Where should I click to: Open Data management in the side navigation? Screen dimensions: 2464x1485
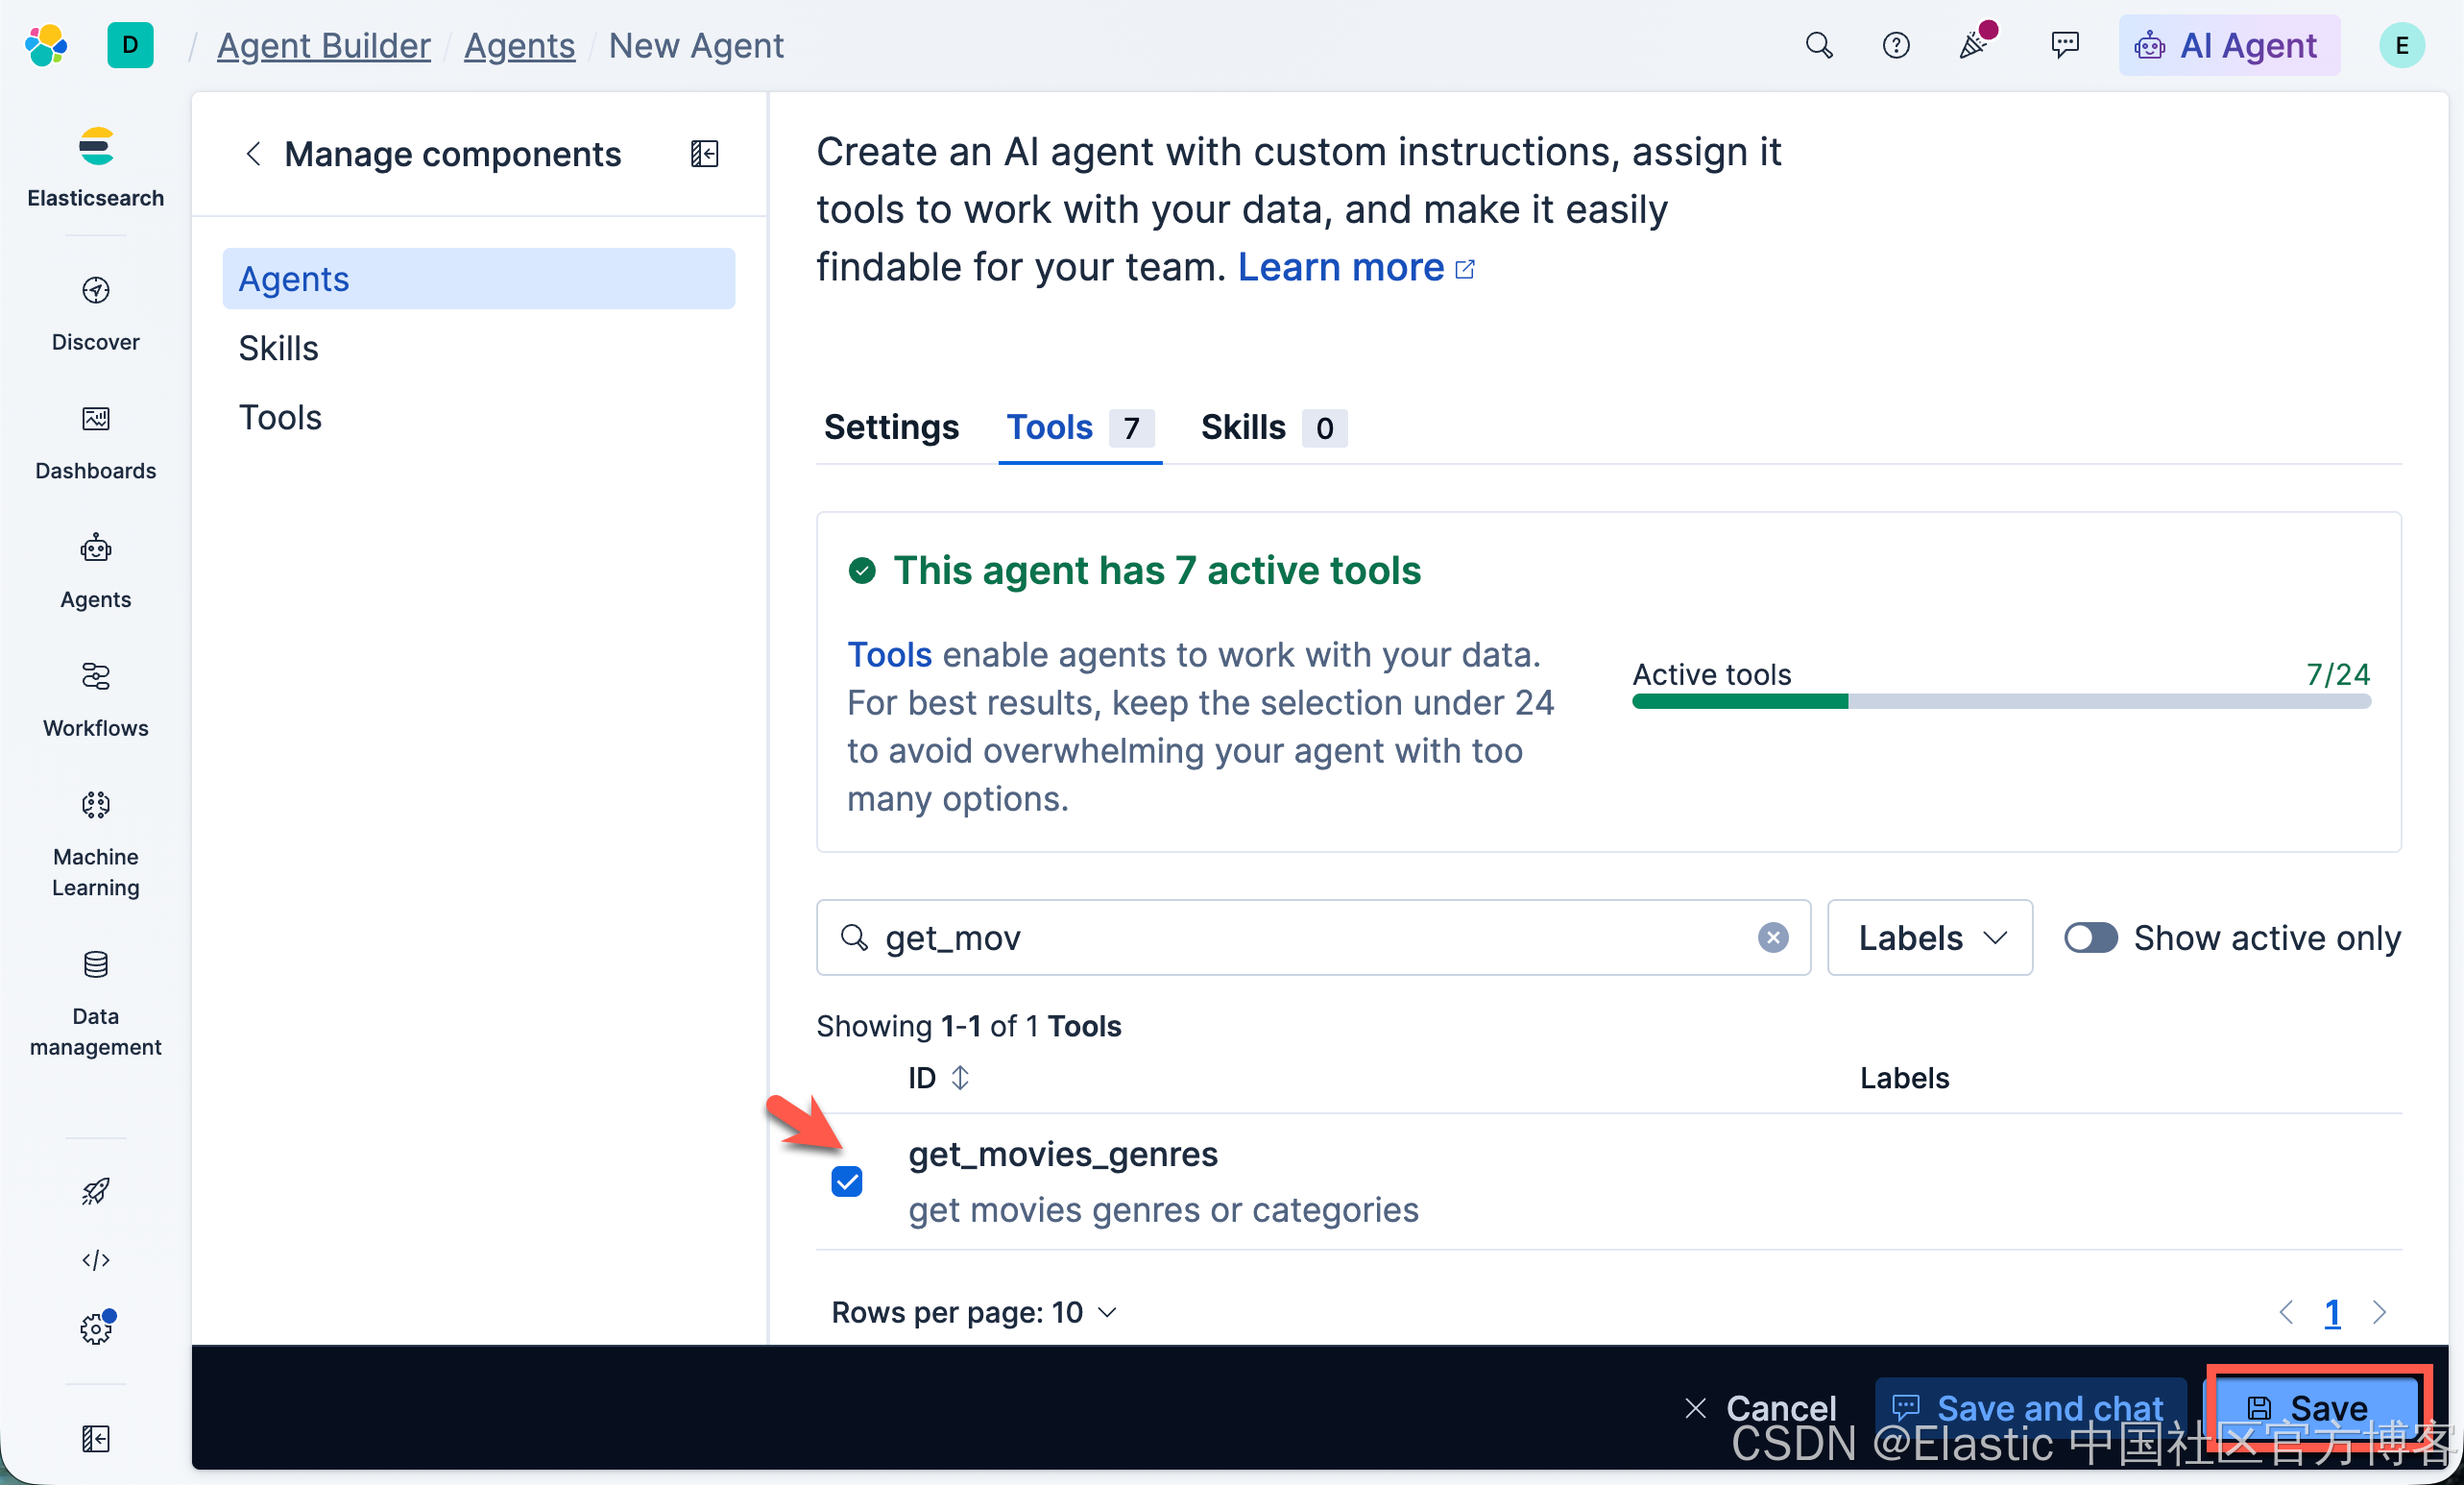click(96, 1003)
